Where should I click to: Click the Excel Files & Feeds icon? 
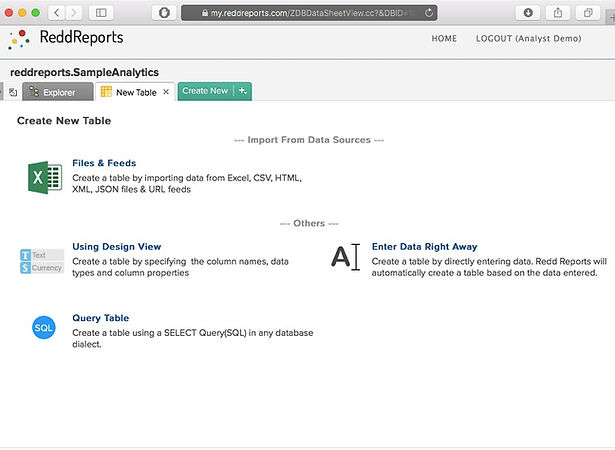(45, 177)
